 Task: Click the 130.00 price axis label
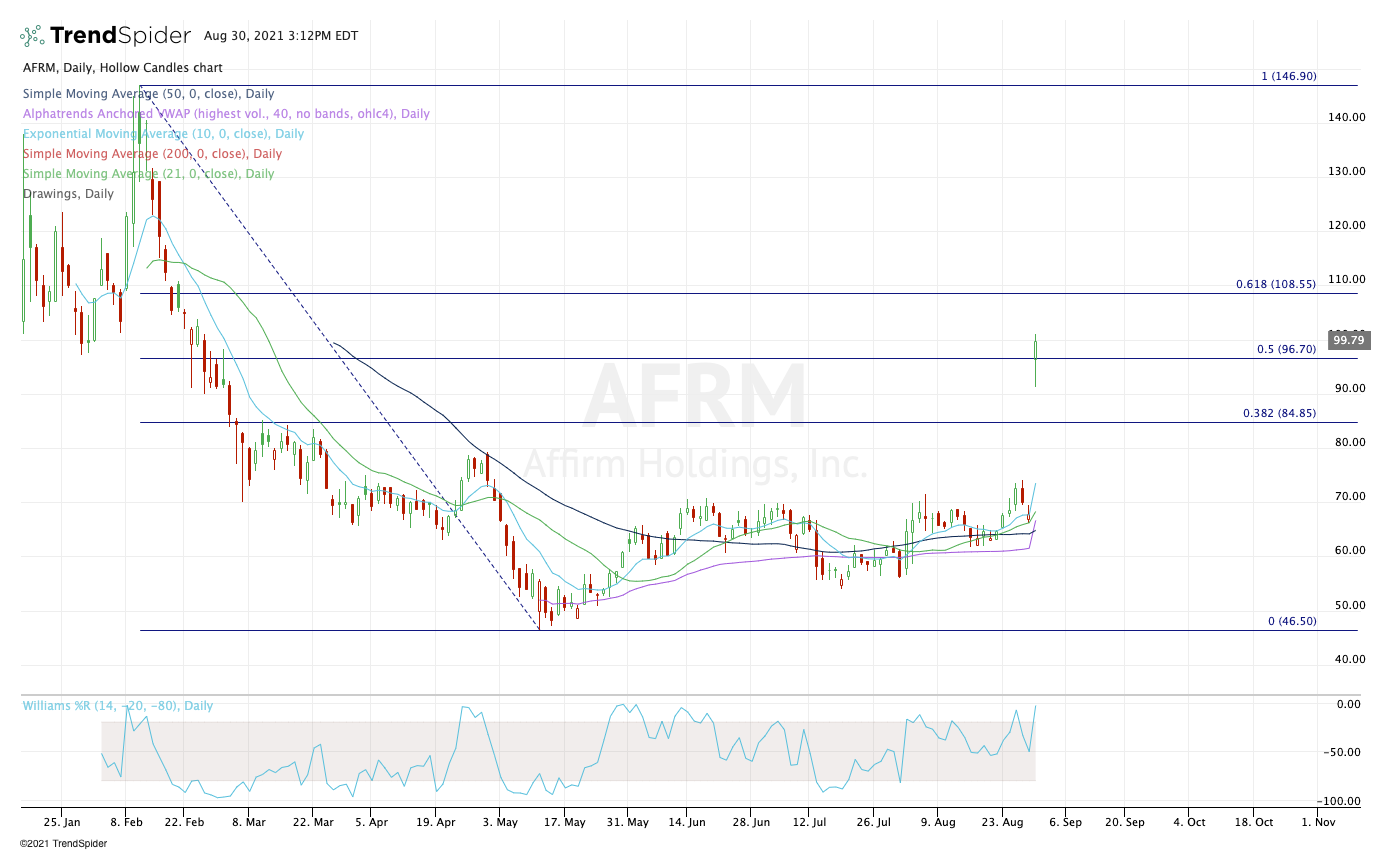click(1347, 171)
